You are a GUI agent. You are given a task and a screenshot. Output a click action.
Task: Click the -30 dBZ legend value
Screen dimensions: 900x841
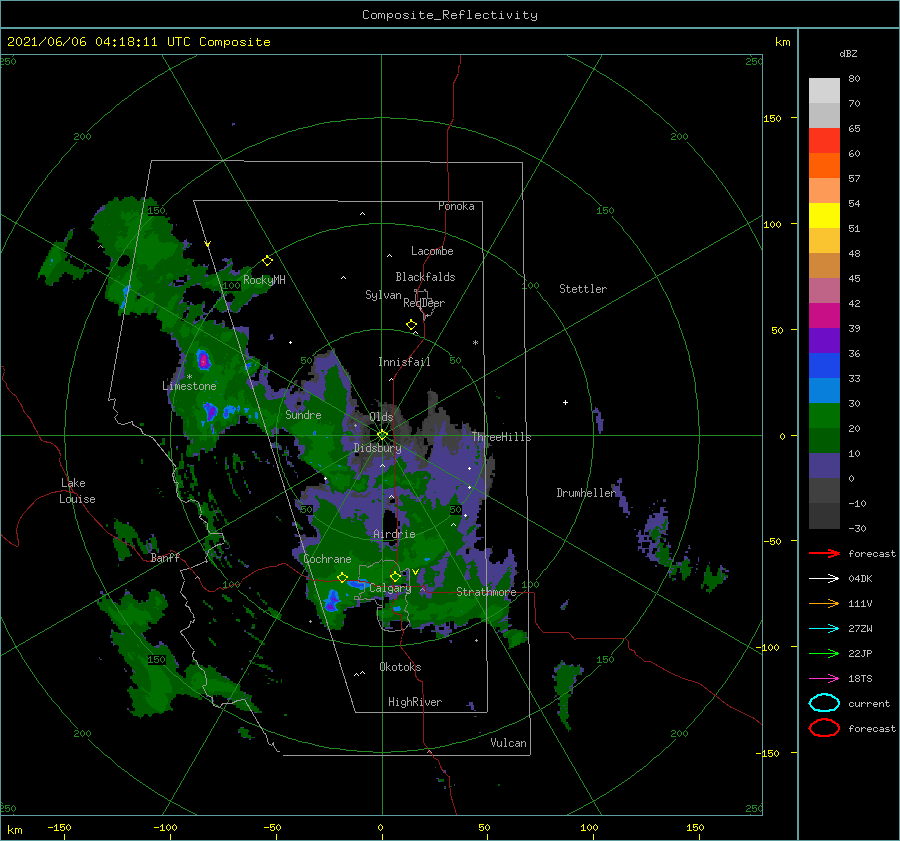[858, 528]
